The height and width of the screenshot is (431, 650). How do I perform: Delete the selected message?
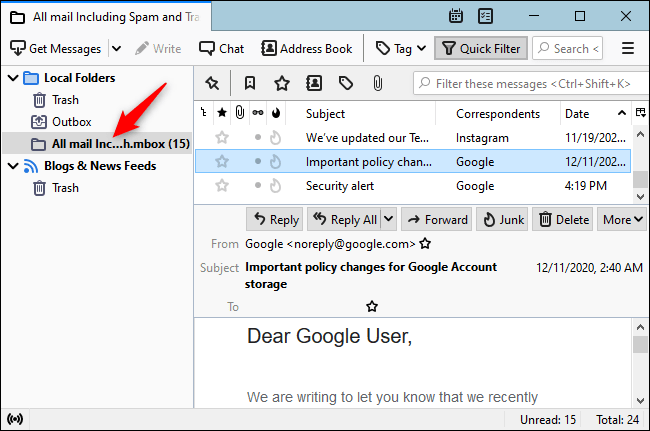tap(563, 219)
